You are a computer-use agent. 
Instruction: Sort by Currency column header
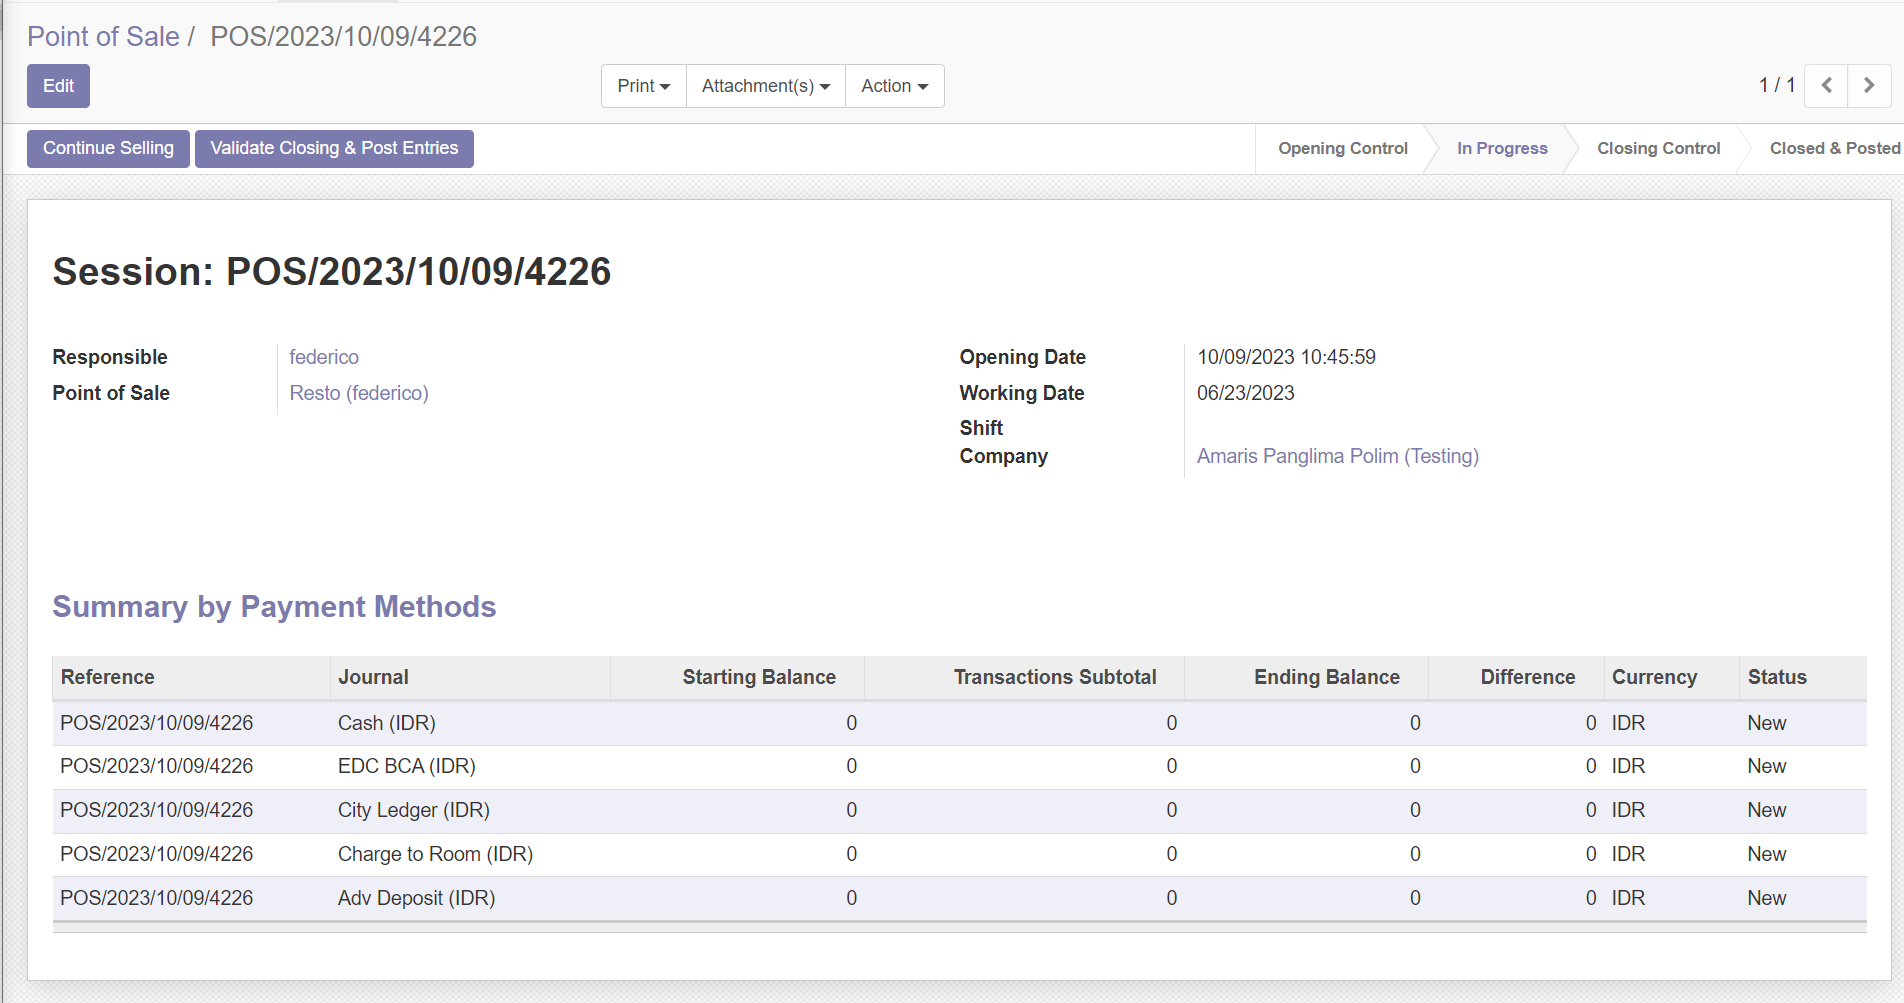1672,677
